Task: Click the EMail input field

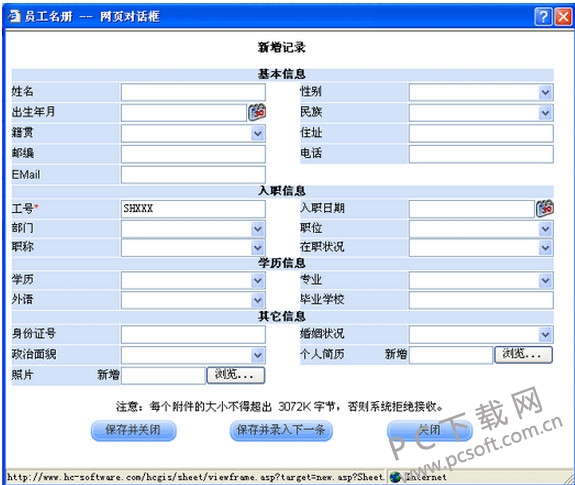Action: pyautogui.click(x=193, y=174)
